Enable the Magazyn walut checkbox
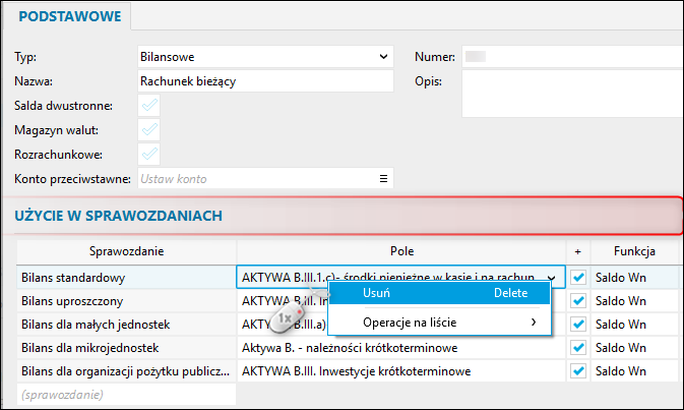The height and width of the screenshot is (410, 684). click(x=149, y=130)
